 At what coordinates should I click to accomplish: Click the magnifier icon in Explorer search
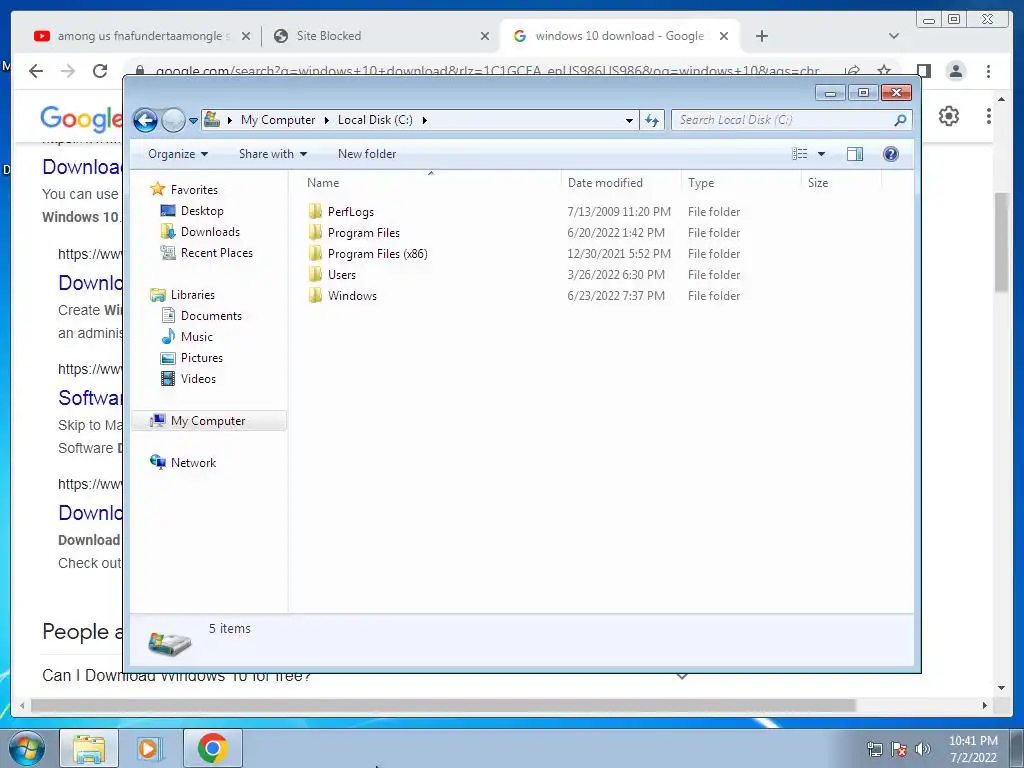click(x=900, y=120)
